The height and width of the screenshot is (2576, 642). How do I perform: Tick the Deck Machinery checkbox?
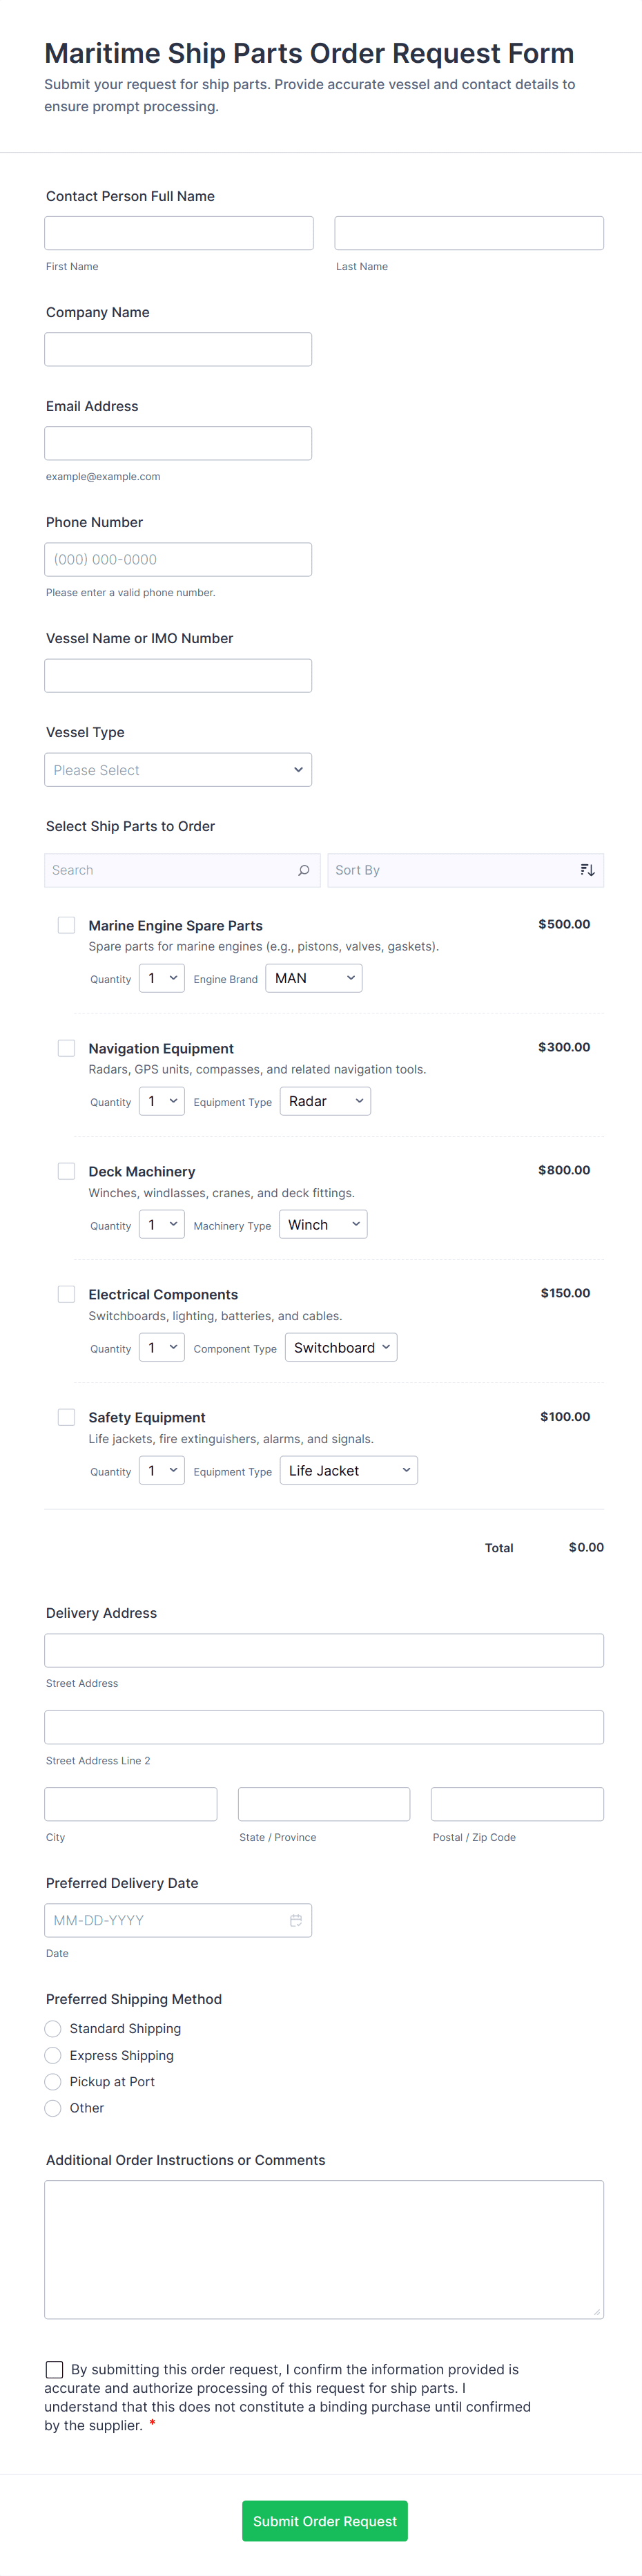66,1171
